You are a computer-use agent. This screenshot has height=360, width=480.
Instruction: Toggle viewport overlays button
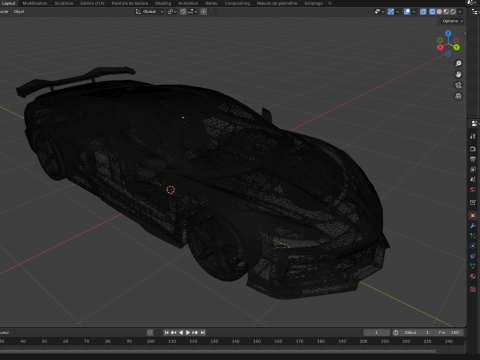[407, 12]
